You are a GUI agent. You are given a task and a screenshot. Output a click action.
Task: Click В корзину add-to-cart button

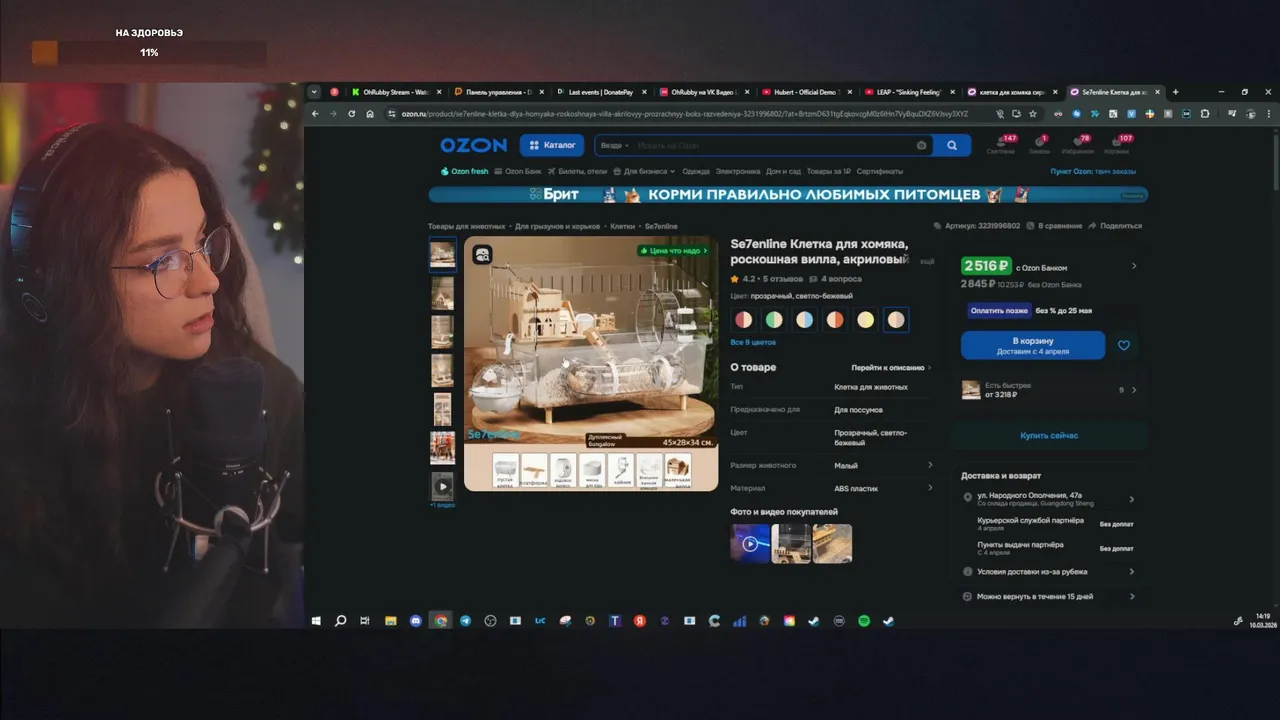coord(1033,345)
